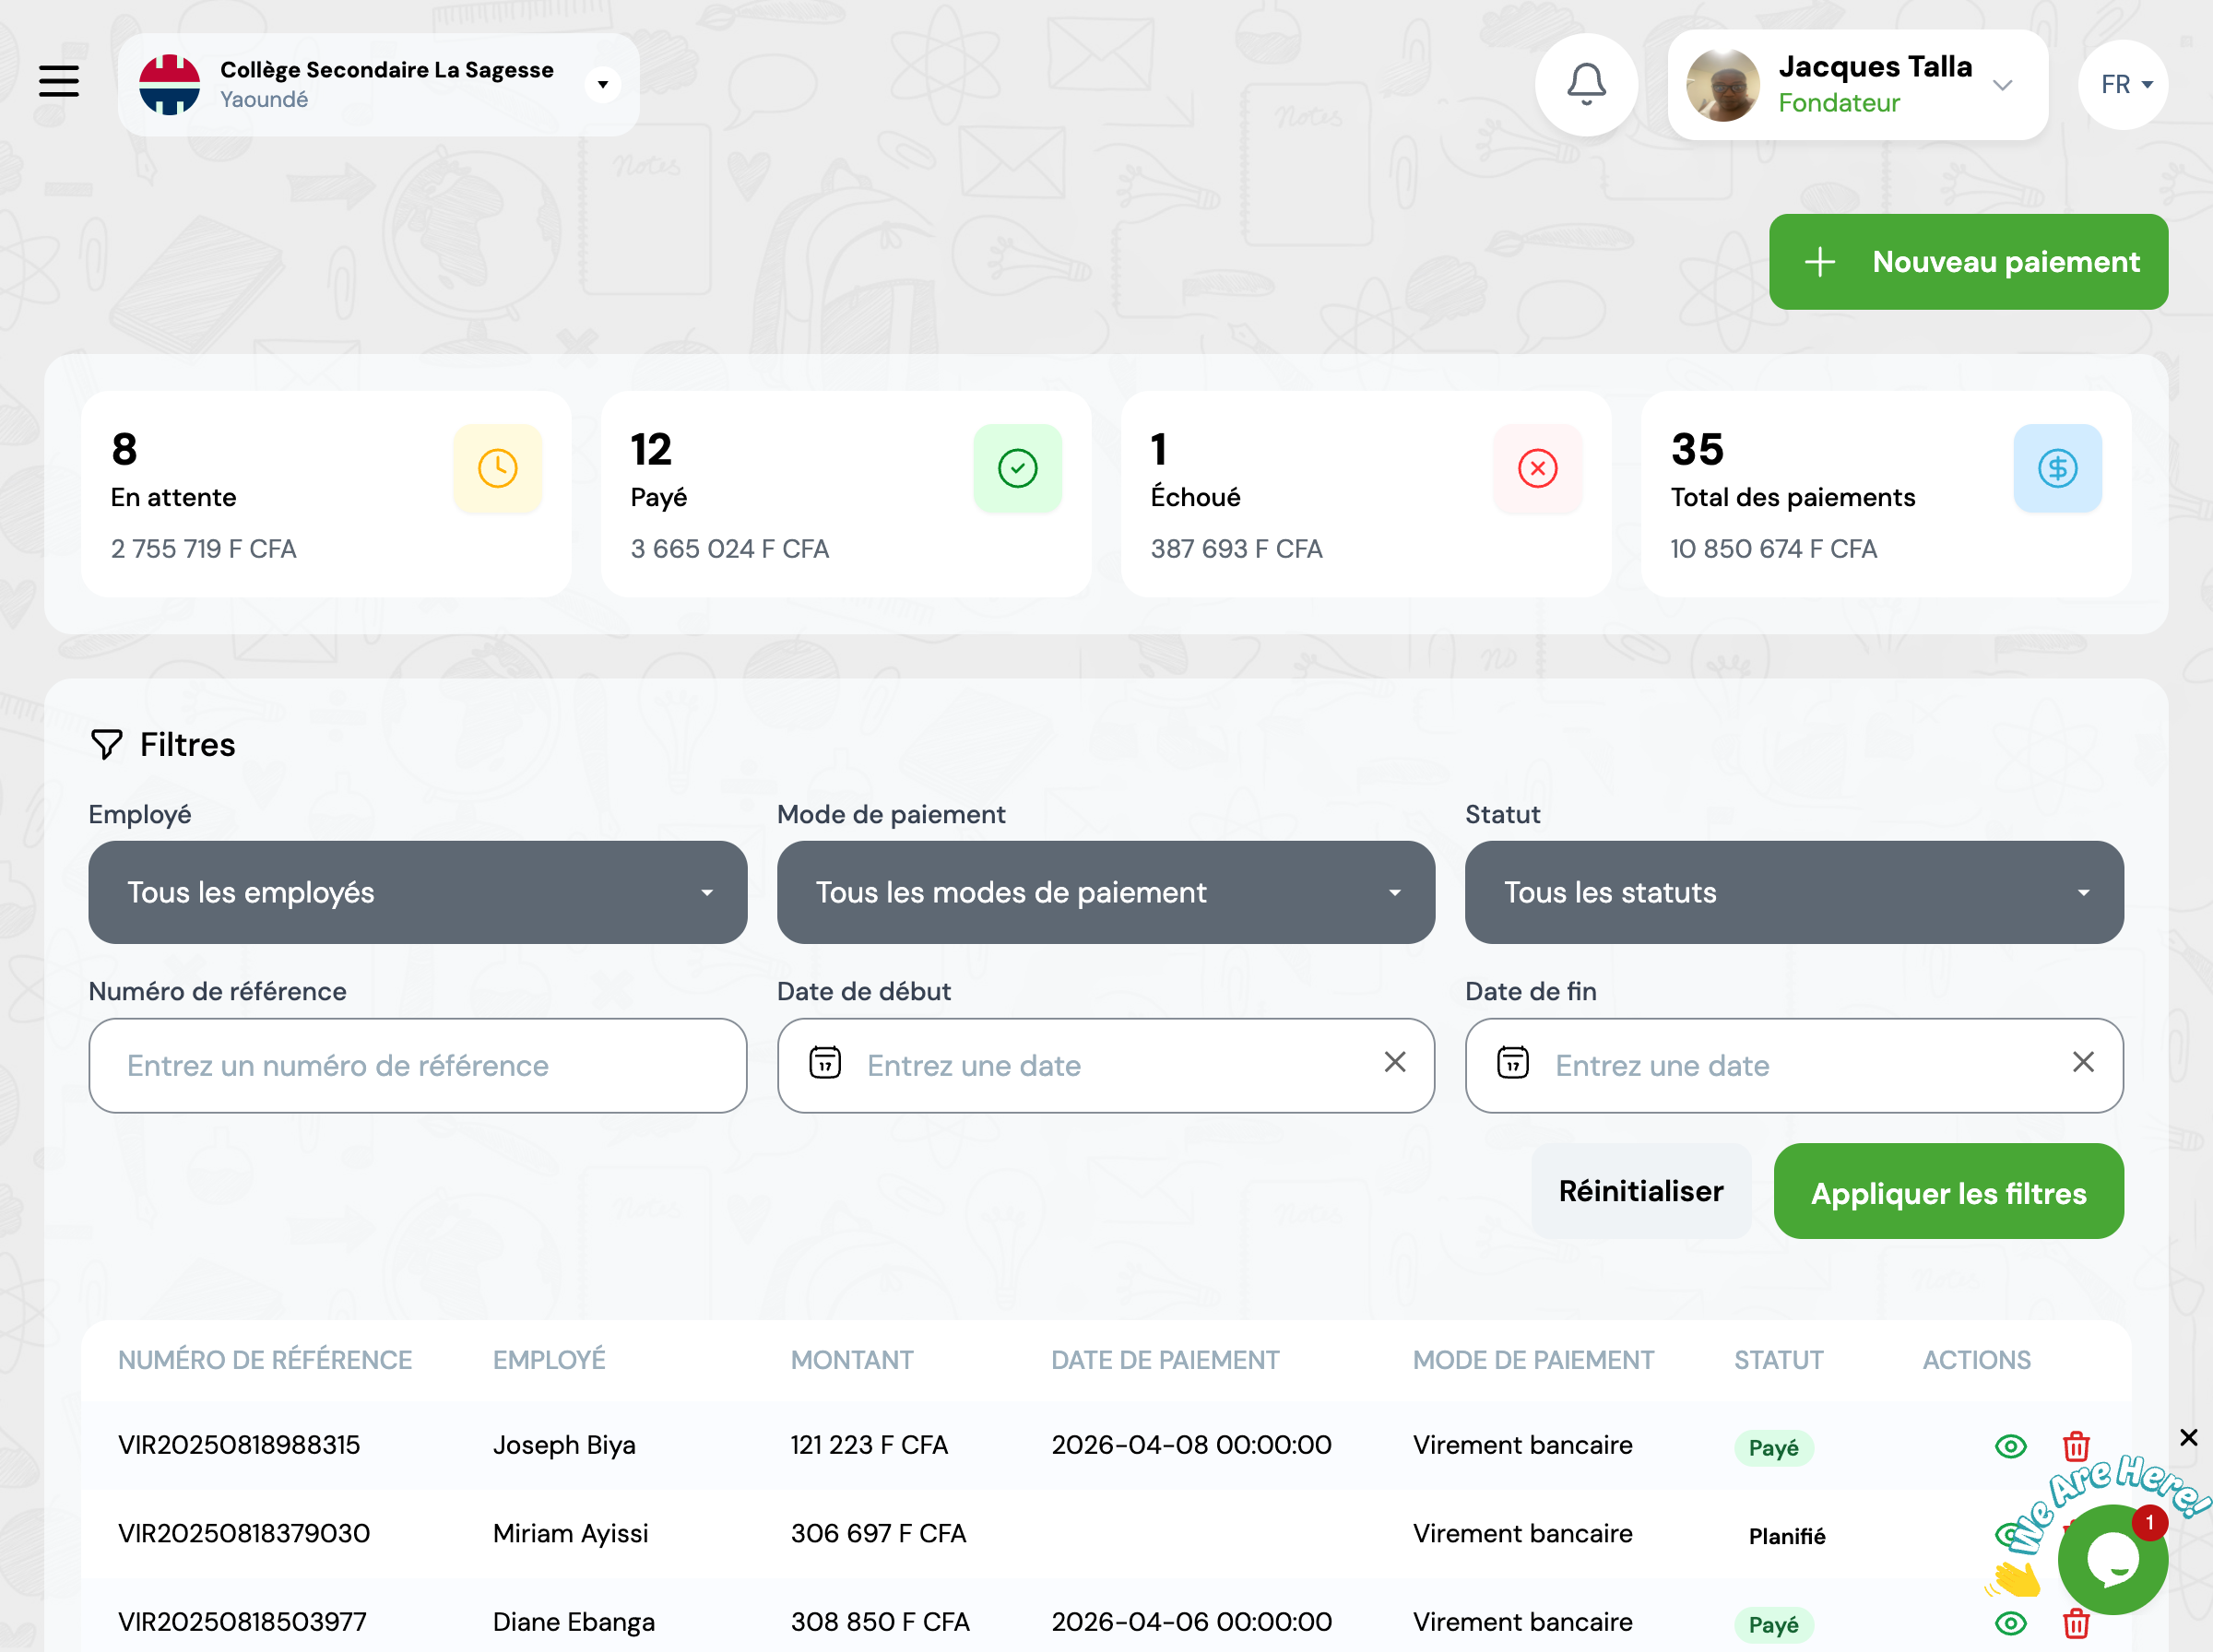Expand the Tous les employés dropdown
Image resolution: width=2213 pixels, height=1652 pixels.
(417, 892)
